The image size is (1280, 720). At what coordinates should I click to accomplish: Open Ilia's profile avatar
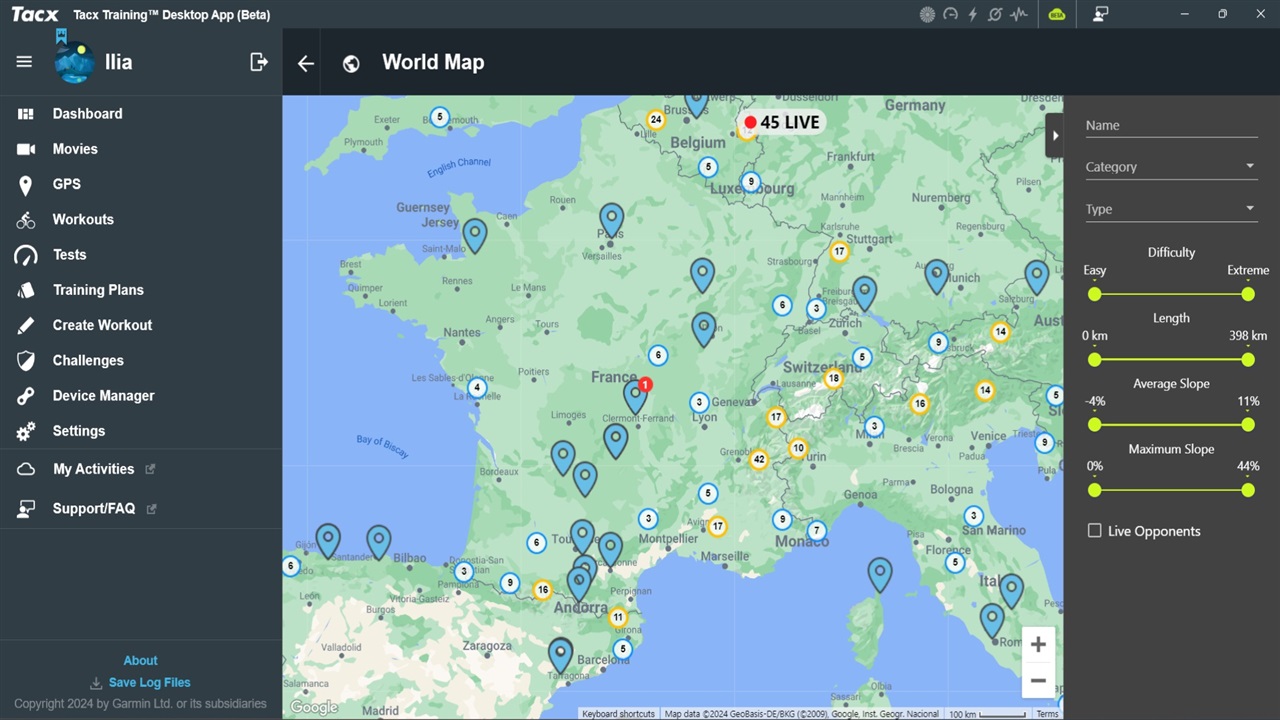tap(74, 61)
